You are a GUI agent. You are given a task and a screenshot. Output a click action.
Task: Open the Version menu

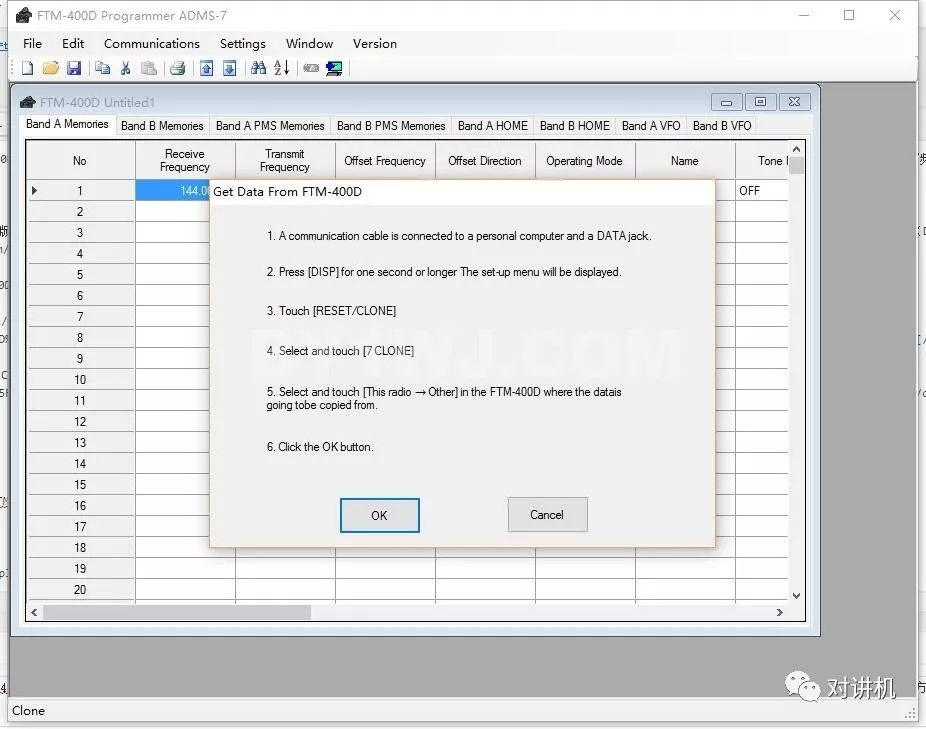[374, 43]
